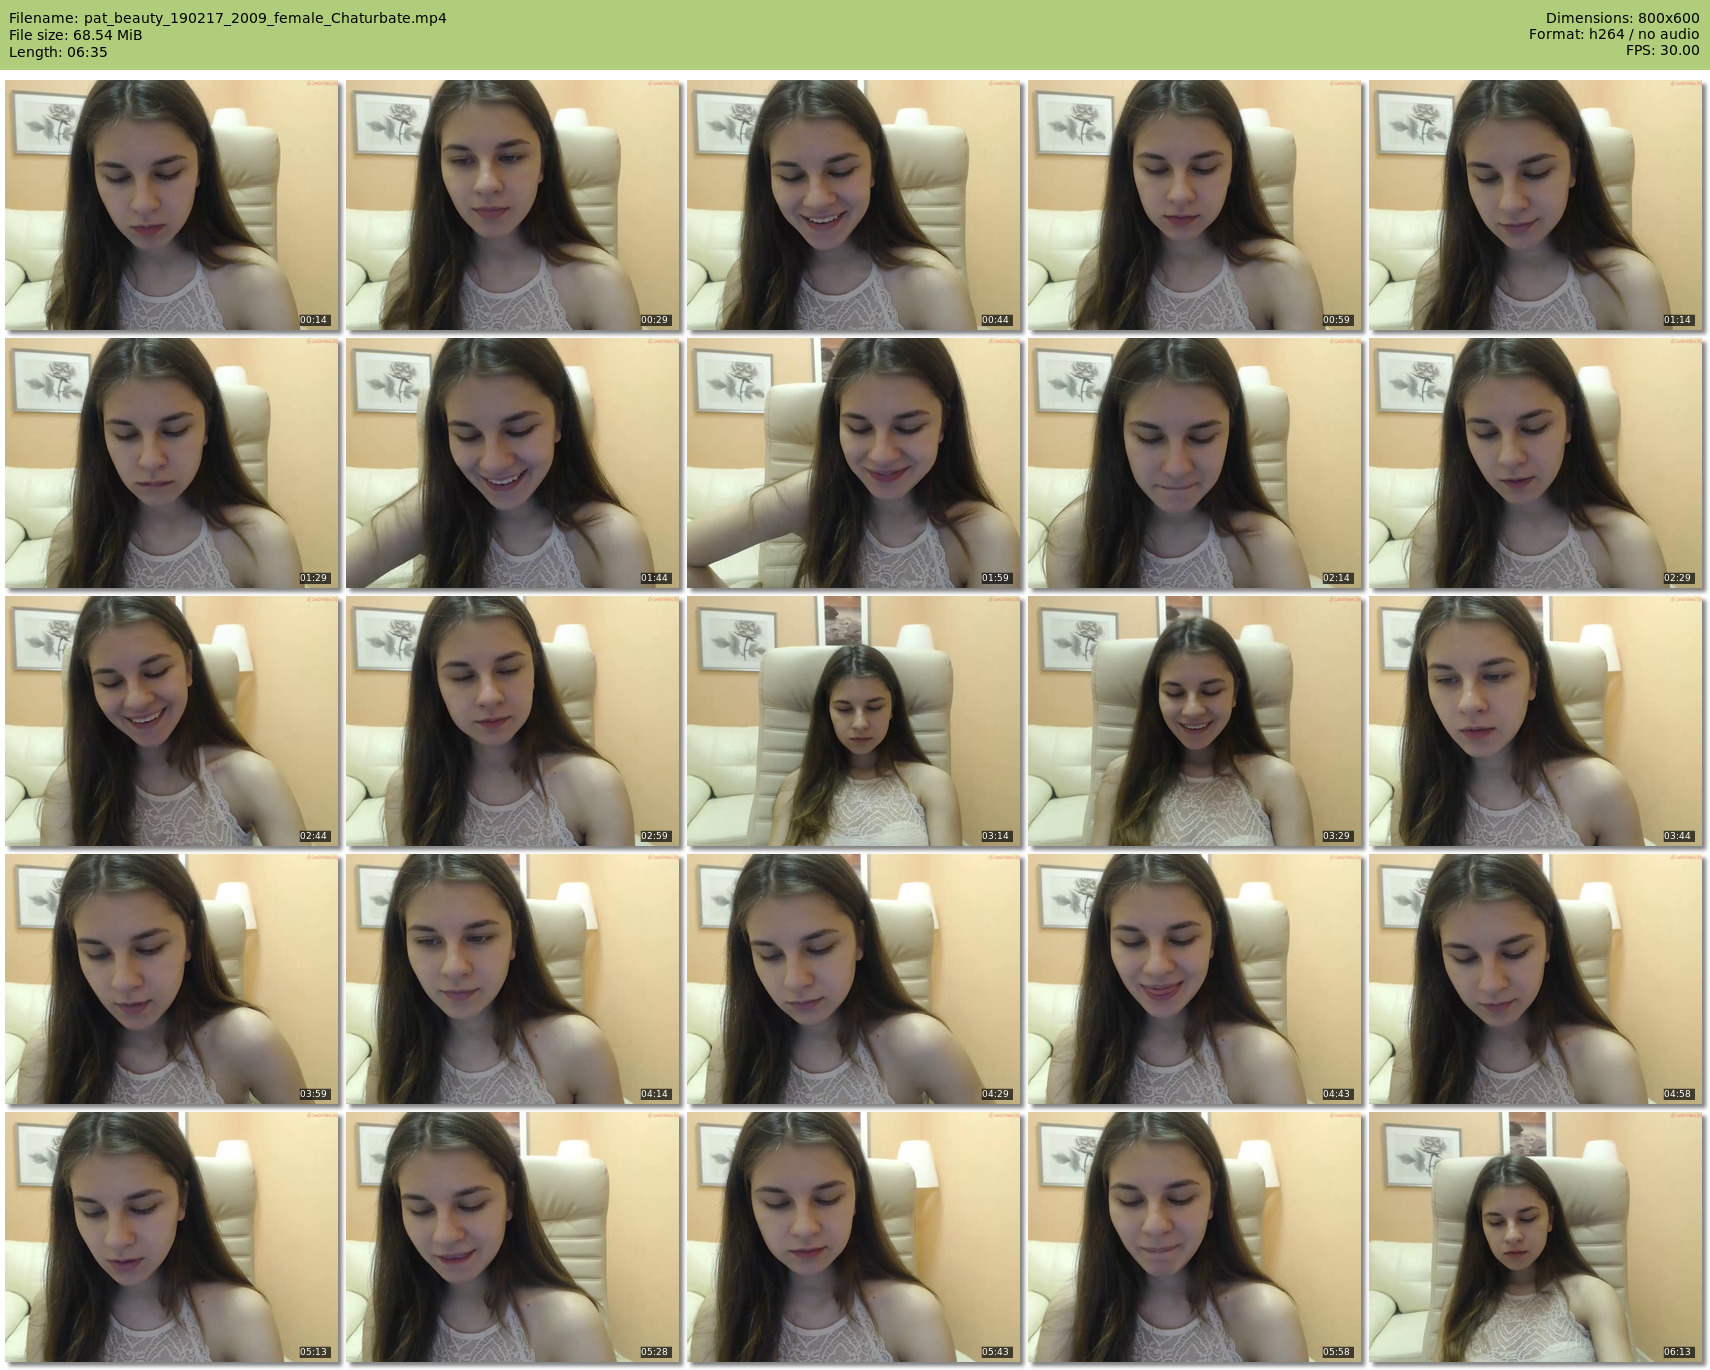The width and height of the screenshot is (1710, 1370).
Task: Click the Filename line in the header
Action: [228, 18]
